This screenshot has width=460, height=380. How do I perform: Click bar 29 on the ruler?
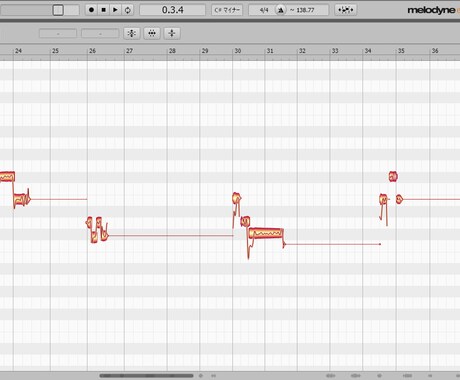click(205, 51)
